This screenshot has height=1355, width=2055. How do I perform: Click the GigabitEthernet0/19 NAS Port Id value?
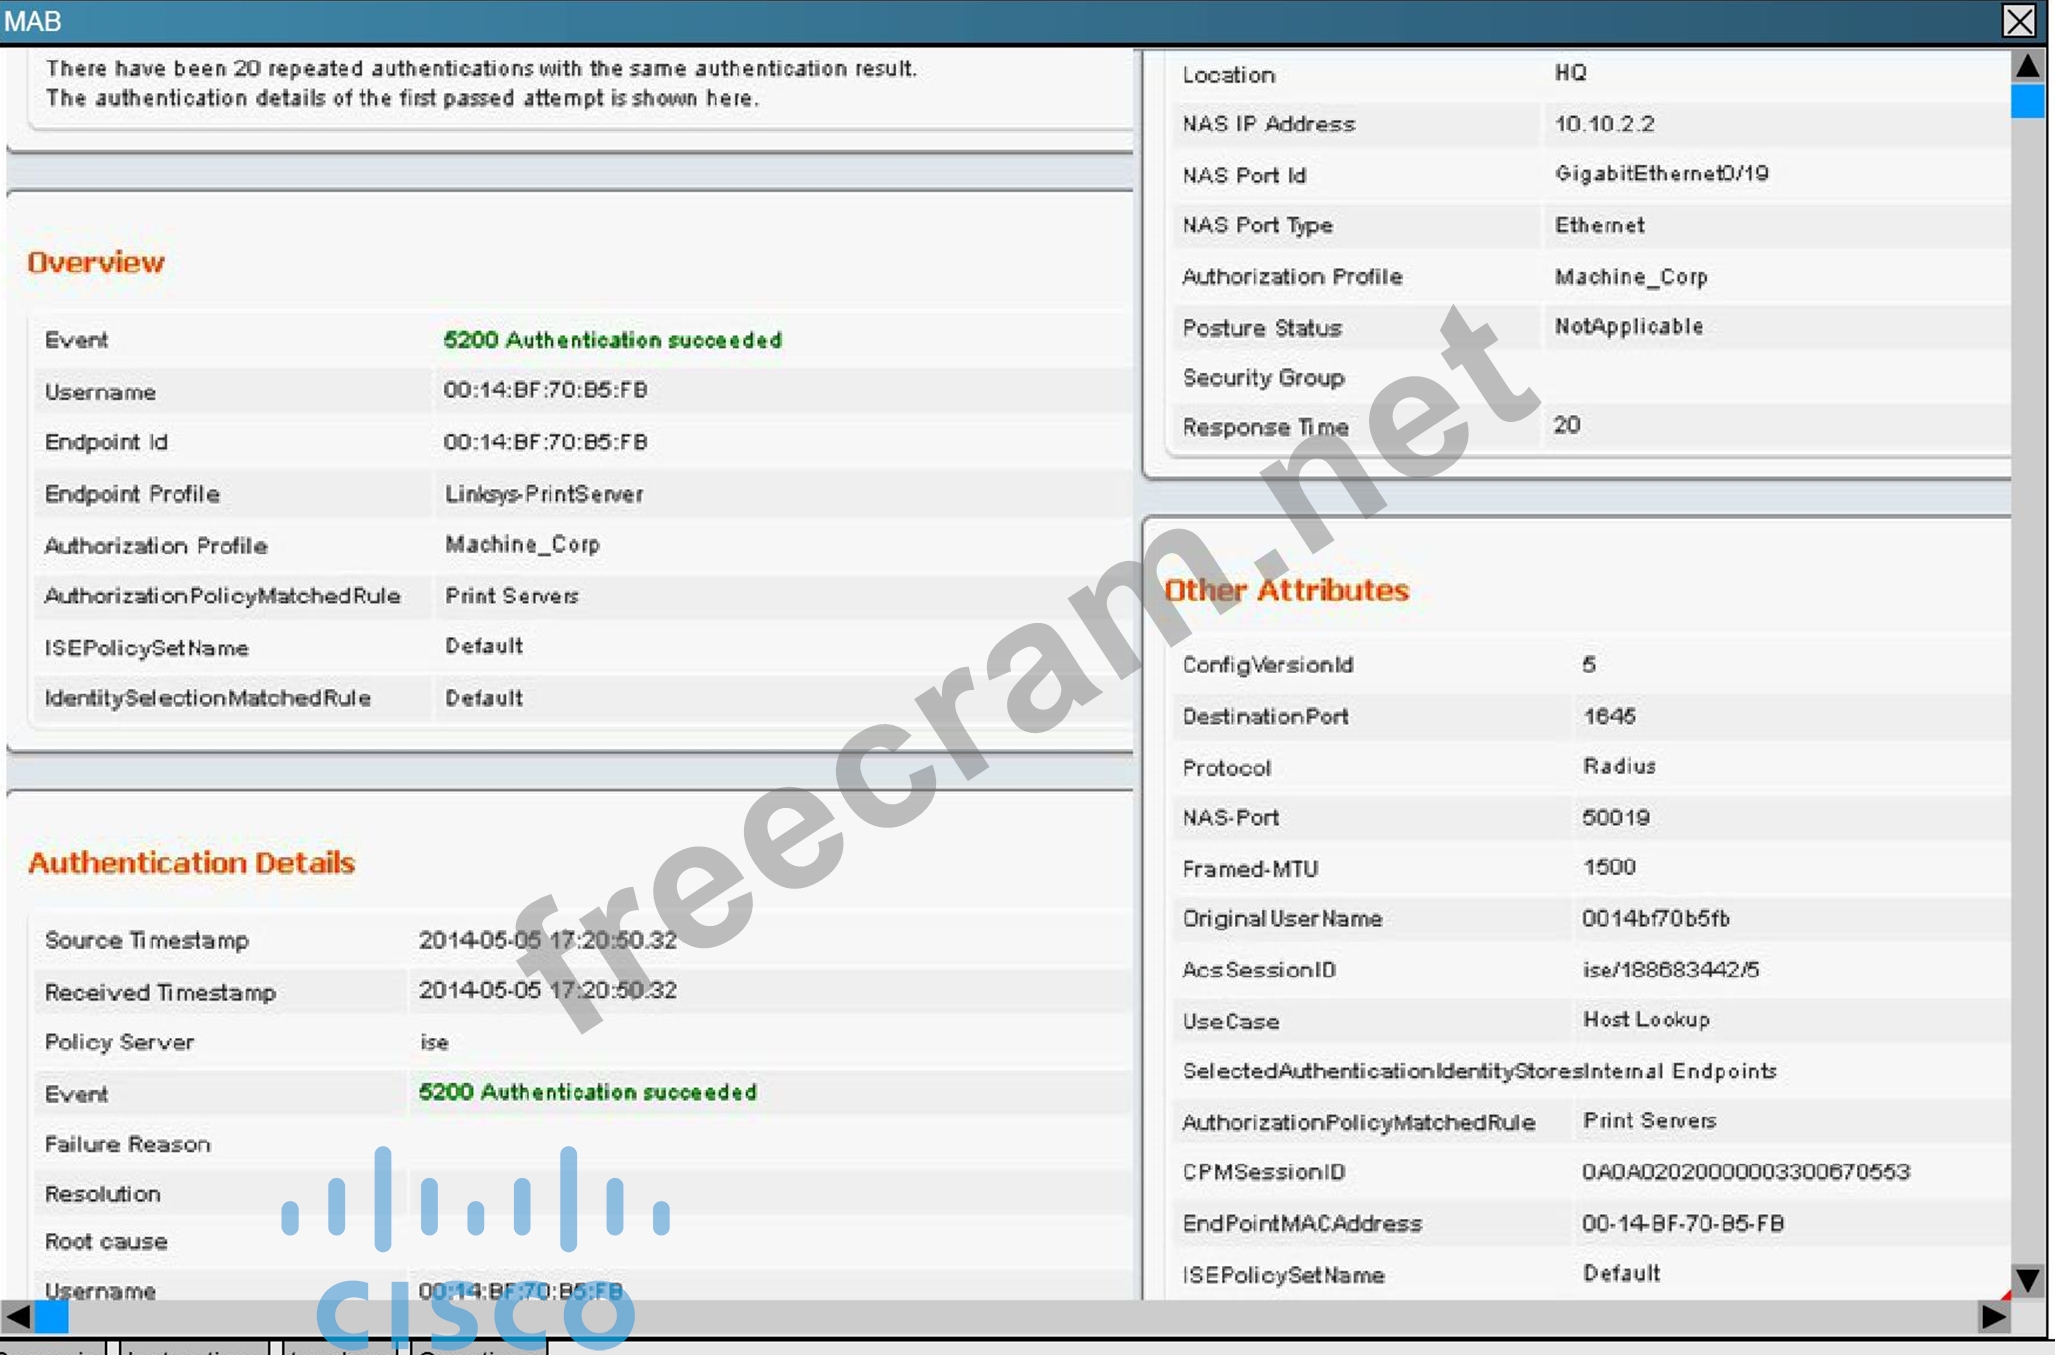coord(1662,174)
